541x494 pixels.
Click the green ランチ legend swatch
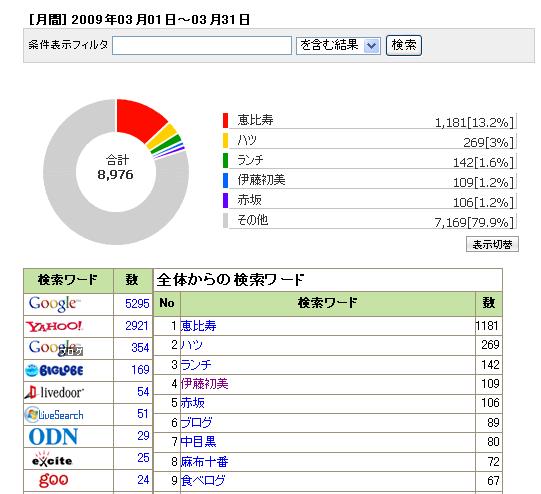tap(225, 160)
